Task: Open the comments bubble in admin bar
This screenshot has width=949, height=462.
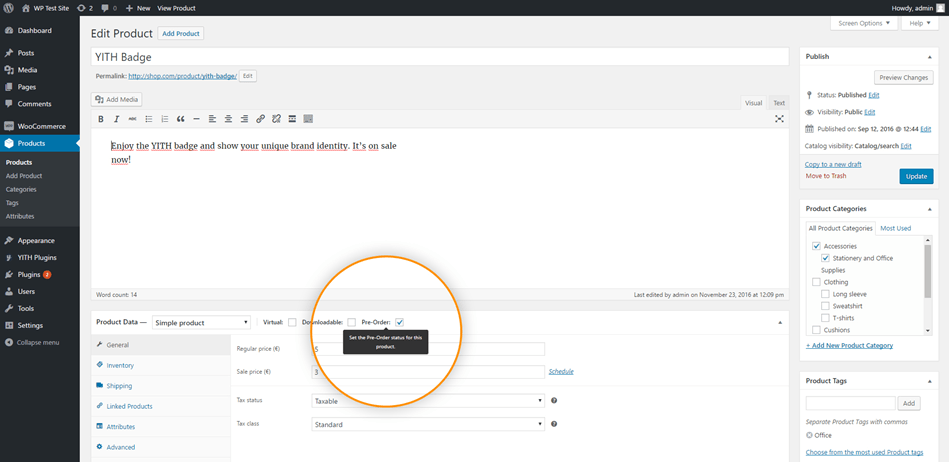Action: 110,8
